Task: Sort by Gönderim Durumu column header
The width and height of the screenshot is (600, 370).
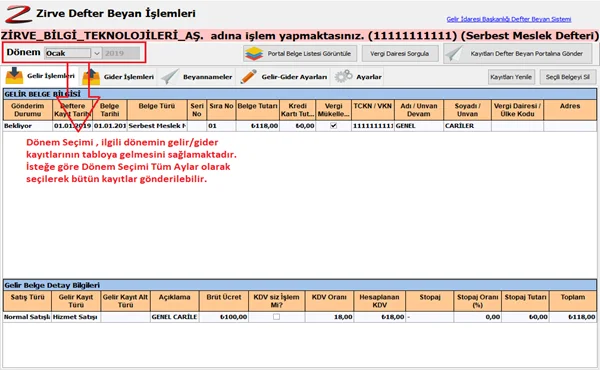Action: tap(28, 110)
